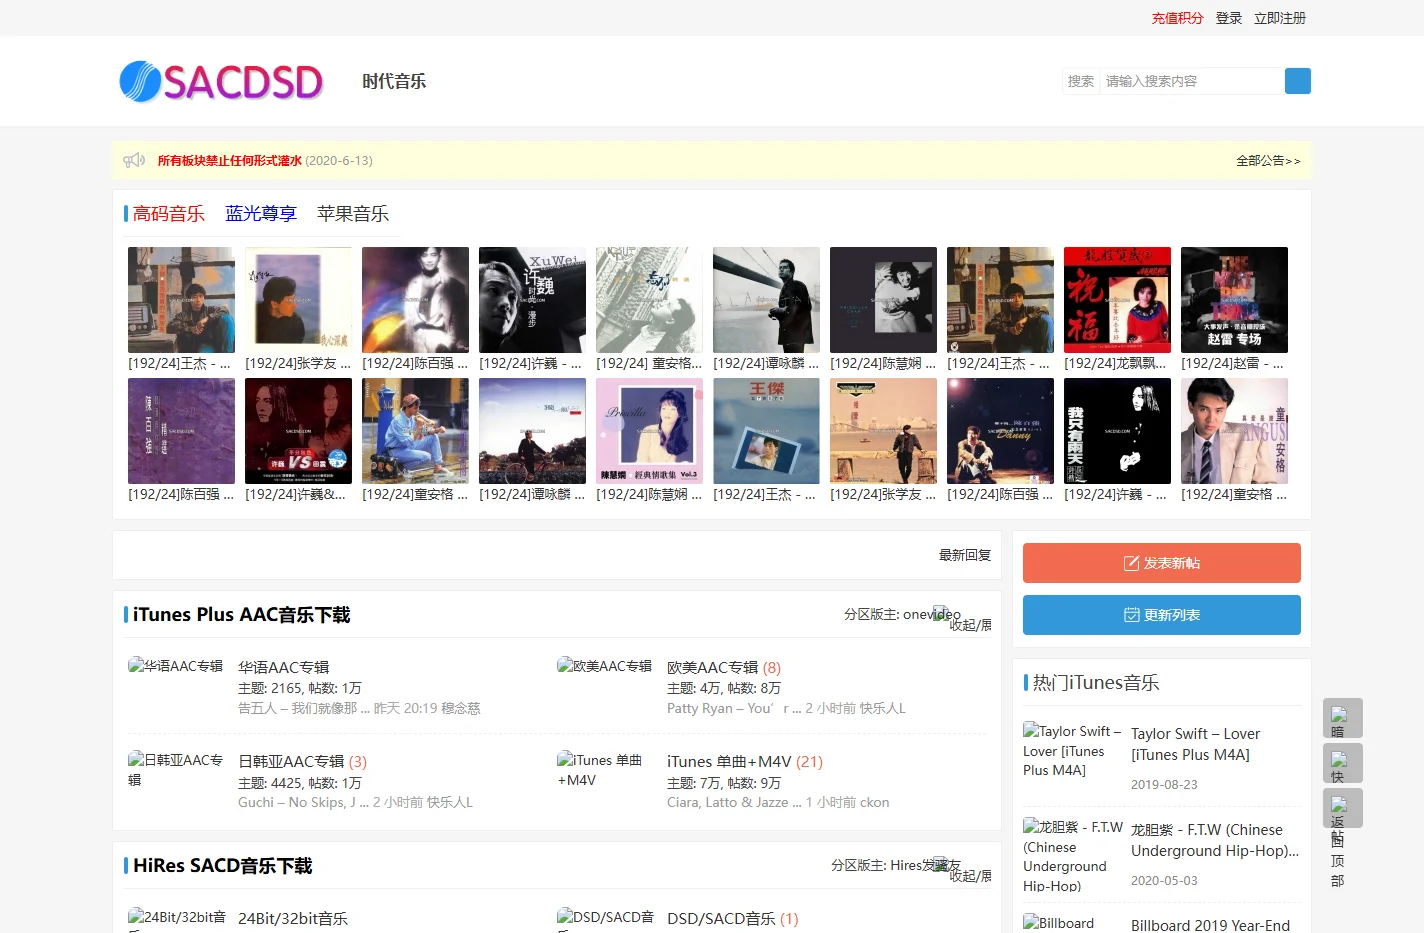Open the [192/24]赵雷 album cover
The height and width of the screenshot is (933, 1424).
[x=1234, y=300]
